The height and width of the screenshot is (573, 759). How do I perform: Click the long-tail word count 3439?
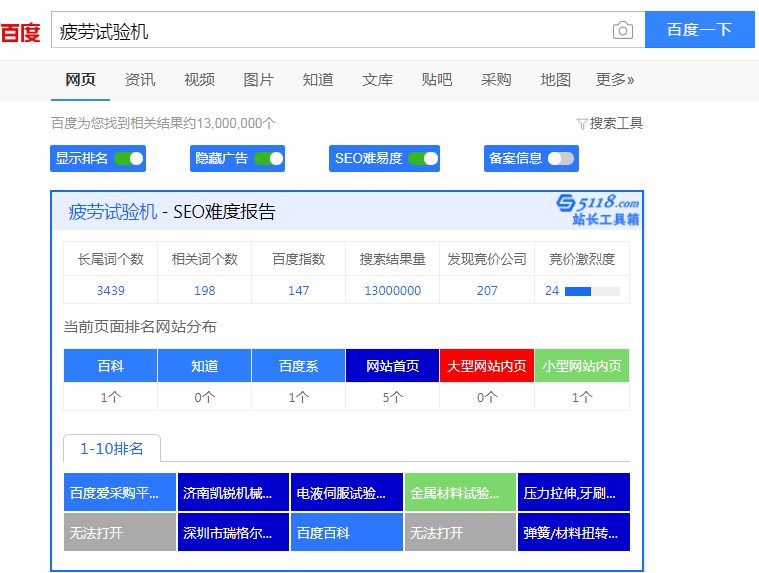[x=110, y=290]
